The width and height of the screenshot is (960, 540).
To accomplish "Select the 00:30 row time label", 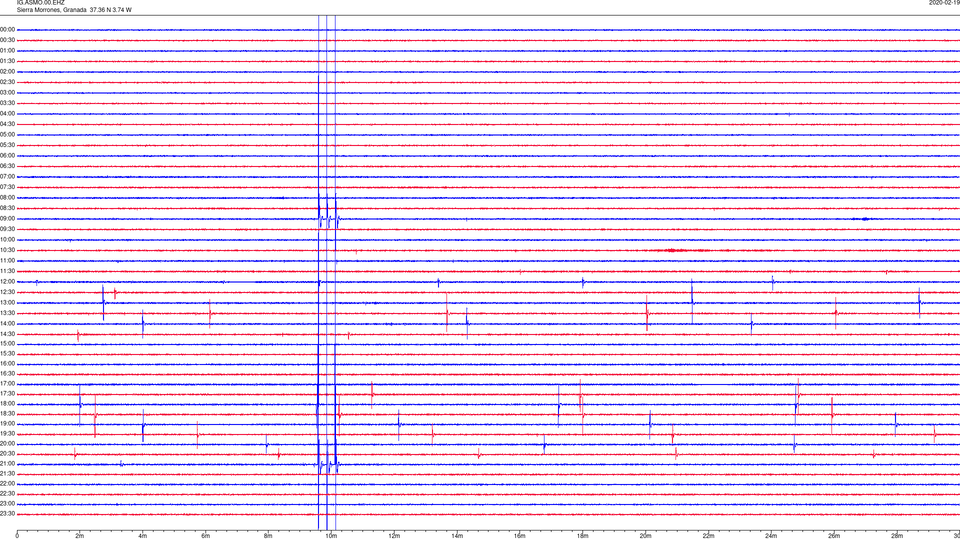I will 7,40.
